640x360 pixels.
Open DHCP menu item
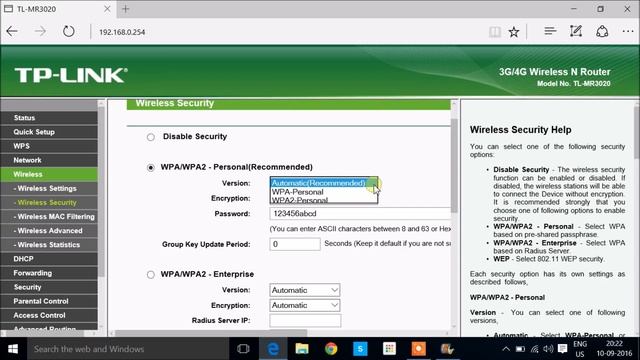click(49, 259)
